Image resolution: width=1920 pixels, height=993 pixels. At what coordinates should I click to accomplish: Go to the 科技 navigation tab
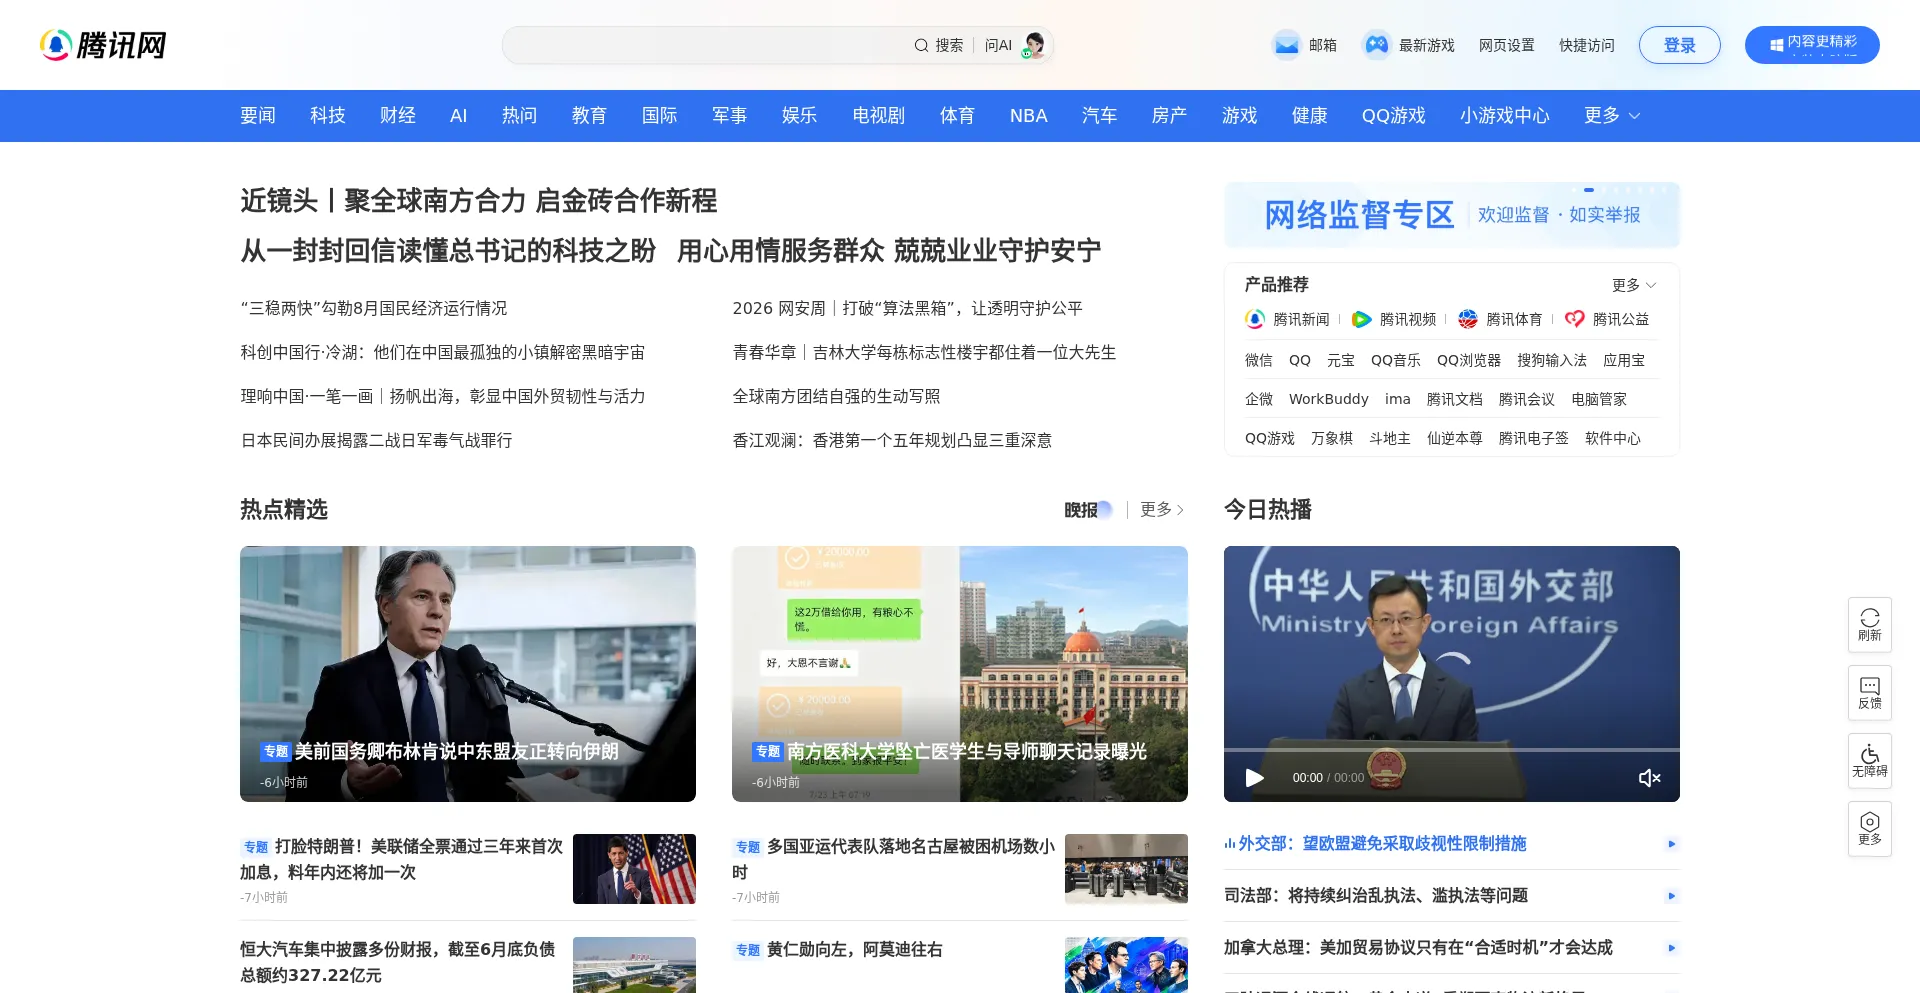[328, 116]
